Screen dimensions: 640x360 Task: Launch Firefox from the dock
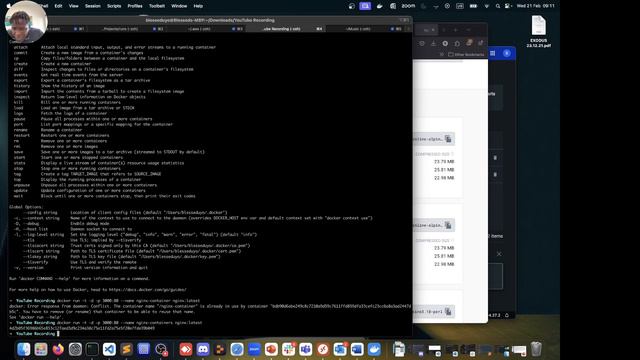[x=58, y=349]
